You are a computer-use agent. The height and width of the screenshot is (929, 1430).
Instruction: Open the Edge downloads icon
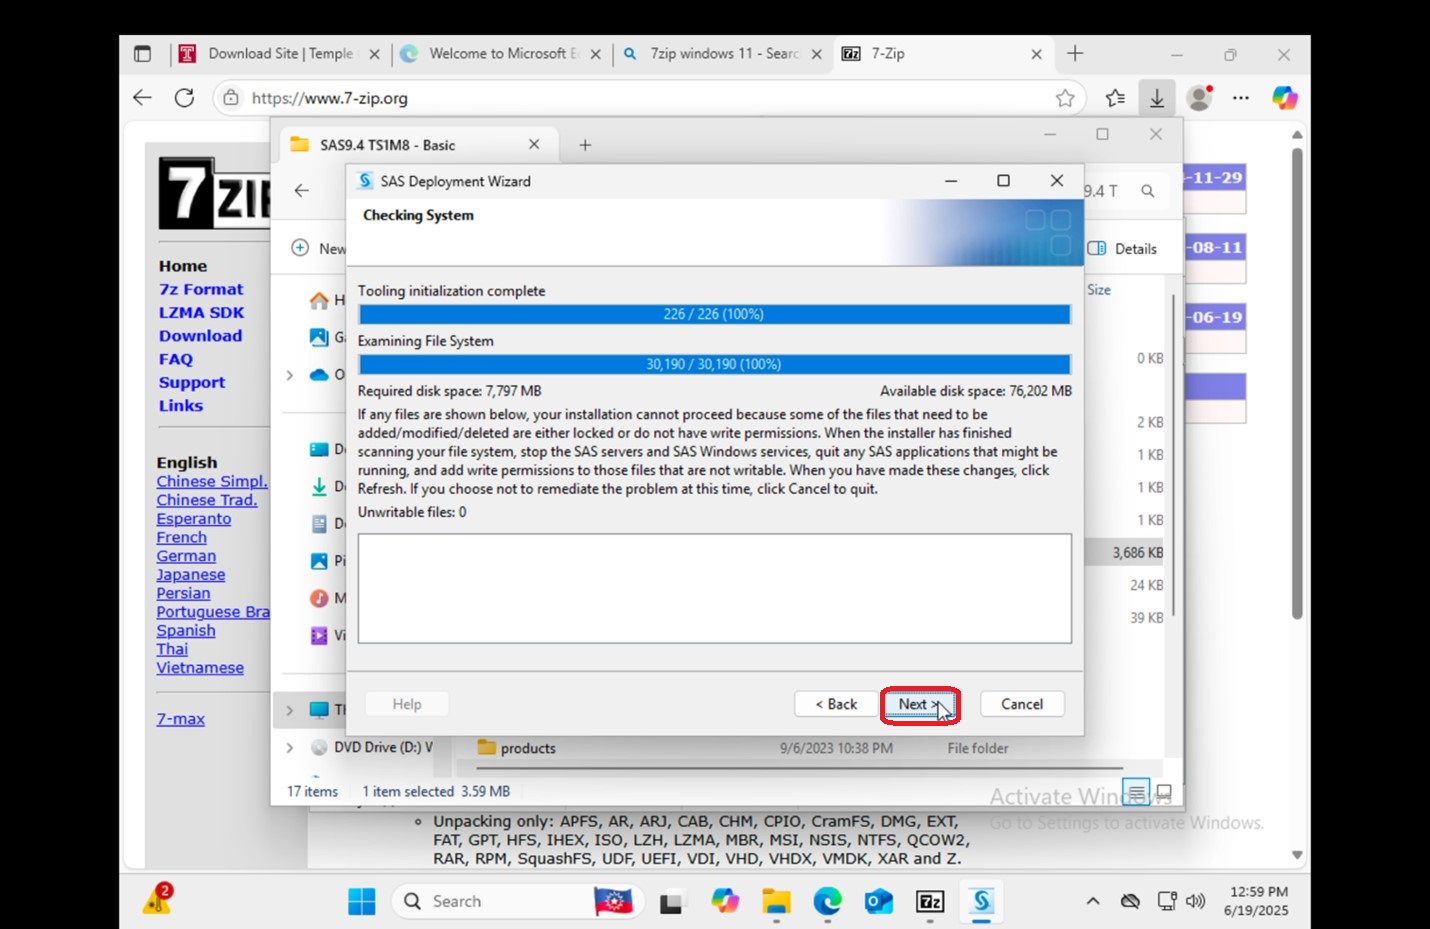[x=1156, y=98]
